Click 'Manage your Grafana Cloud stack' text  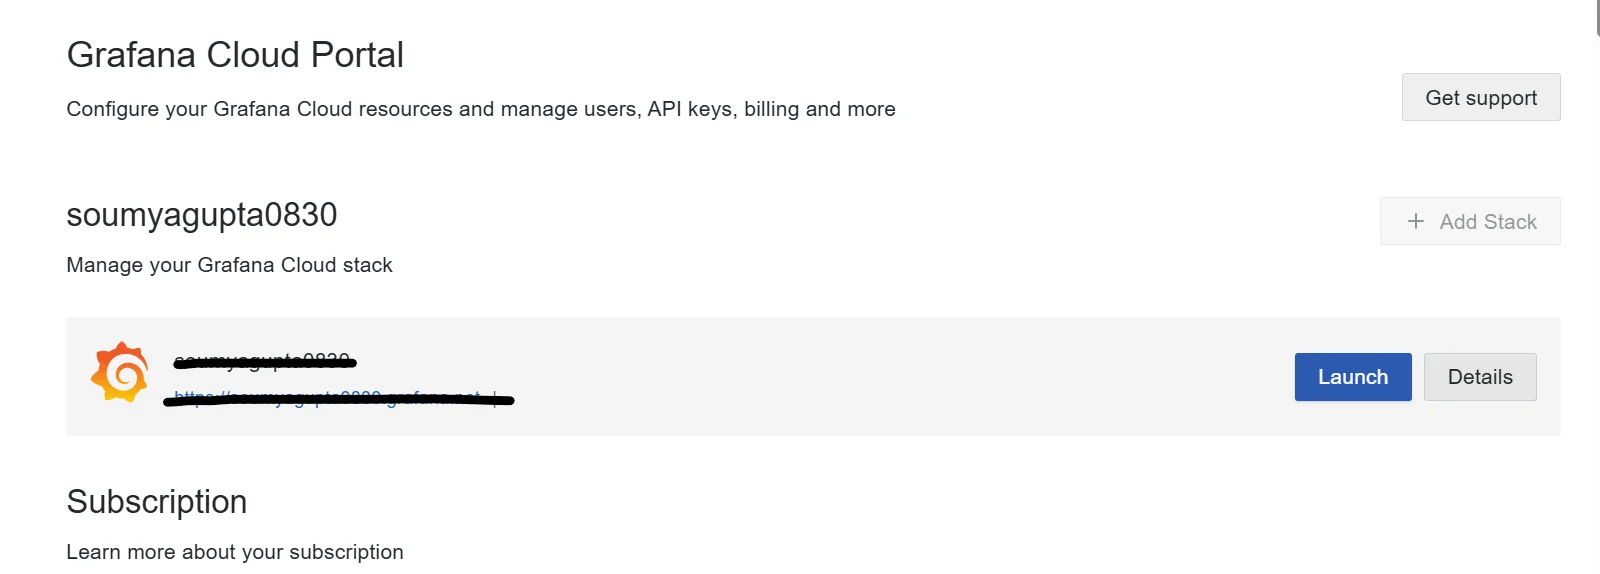(x=229, y=265)
